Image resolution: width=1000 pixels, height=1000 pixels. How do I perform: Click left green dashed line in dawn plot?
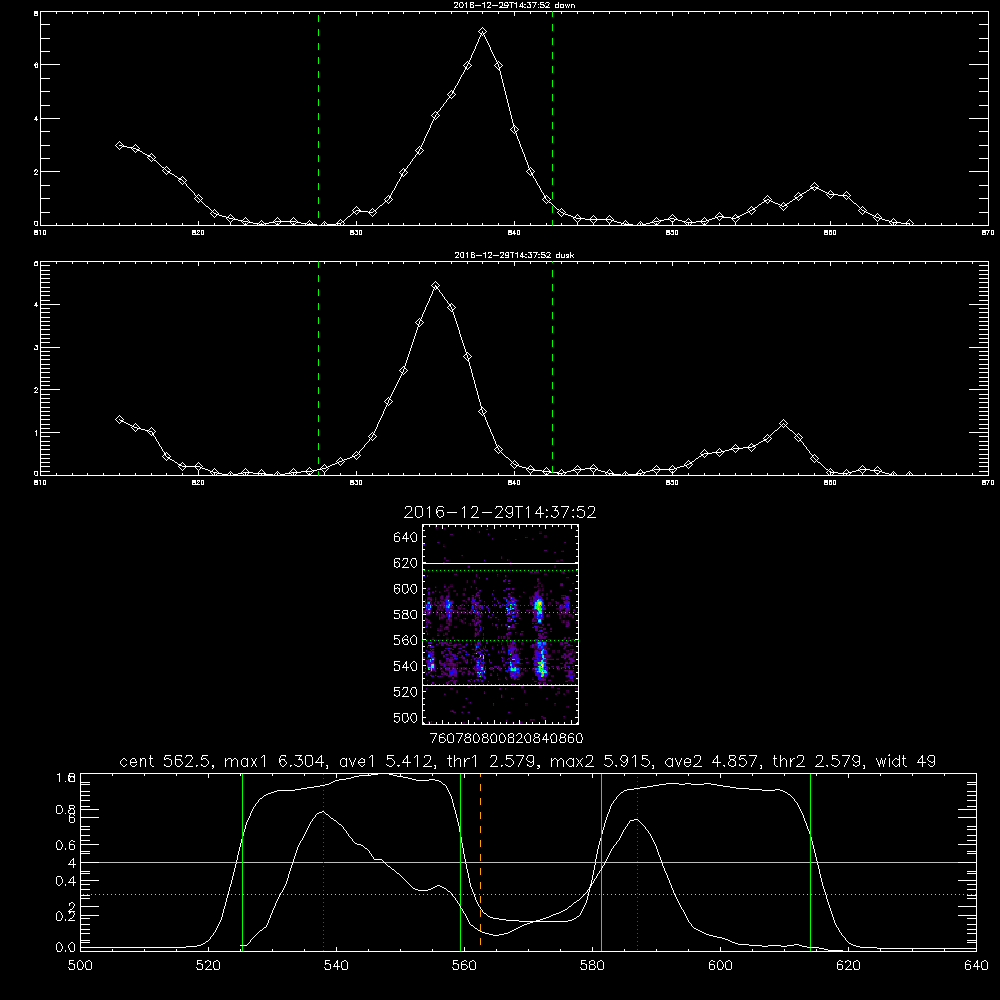click(318, 119)
